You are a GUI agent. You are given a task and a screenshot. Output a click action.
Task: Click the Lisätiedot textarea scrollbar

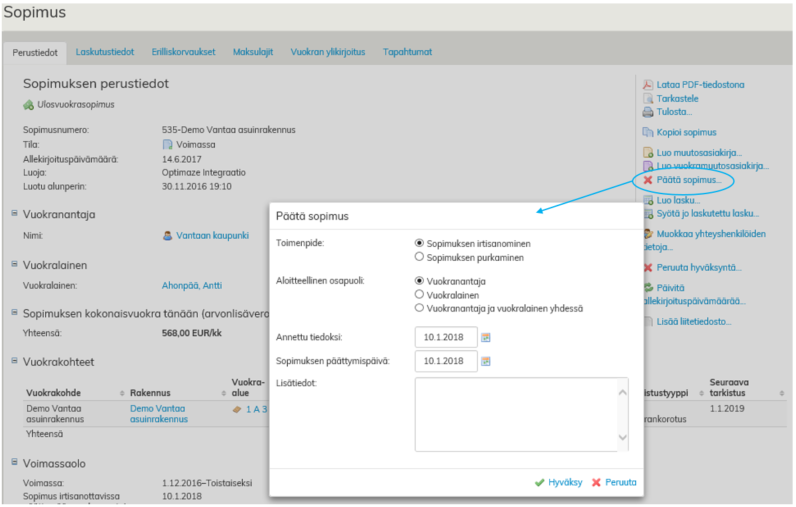pyautogui.click(x=623, y=414)
